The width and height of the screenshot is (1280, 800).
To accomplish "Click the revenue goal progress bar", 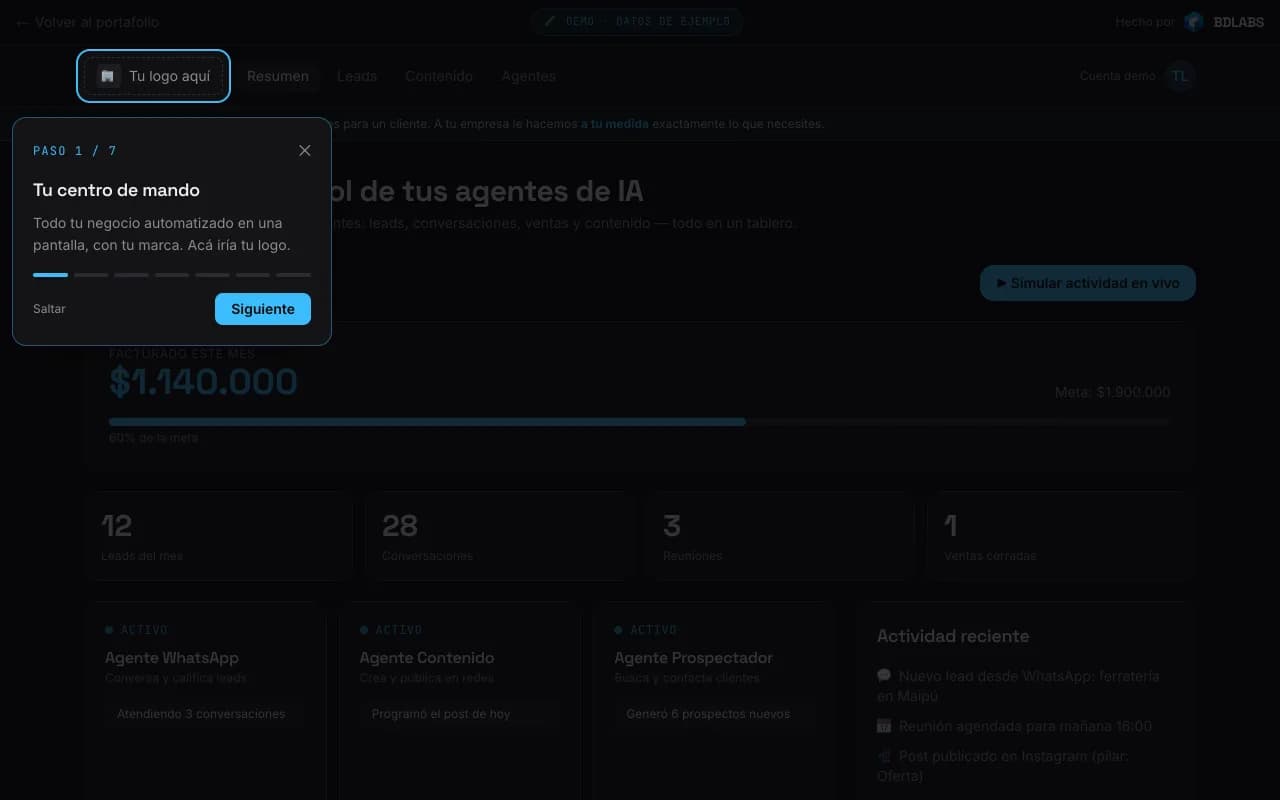I will (639, 422).
